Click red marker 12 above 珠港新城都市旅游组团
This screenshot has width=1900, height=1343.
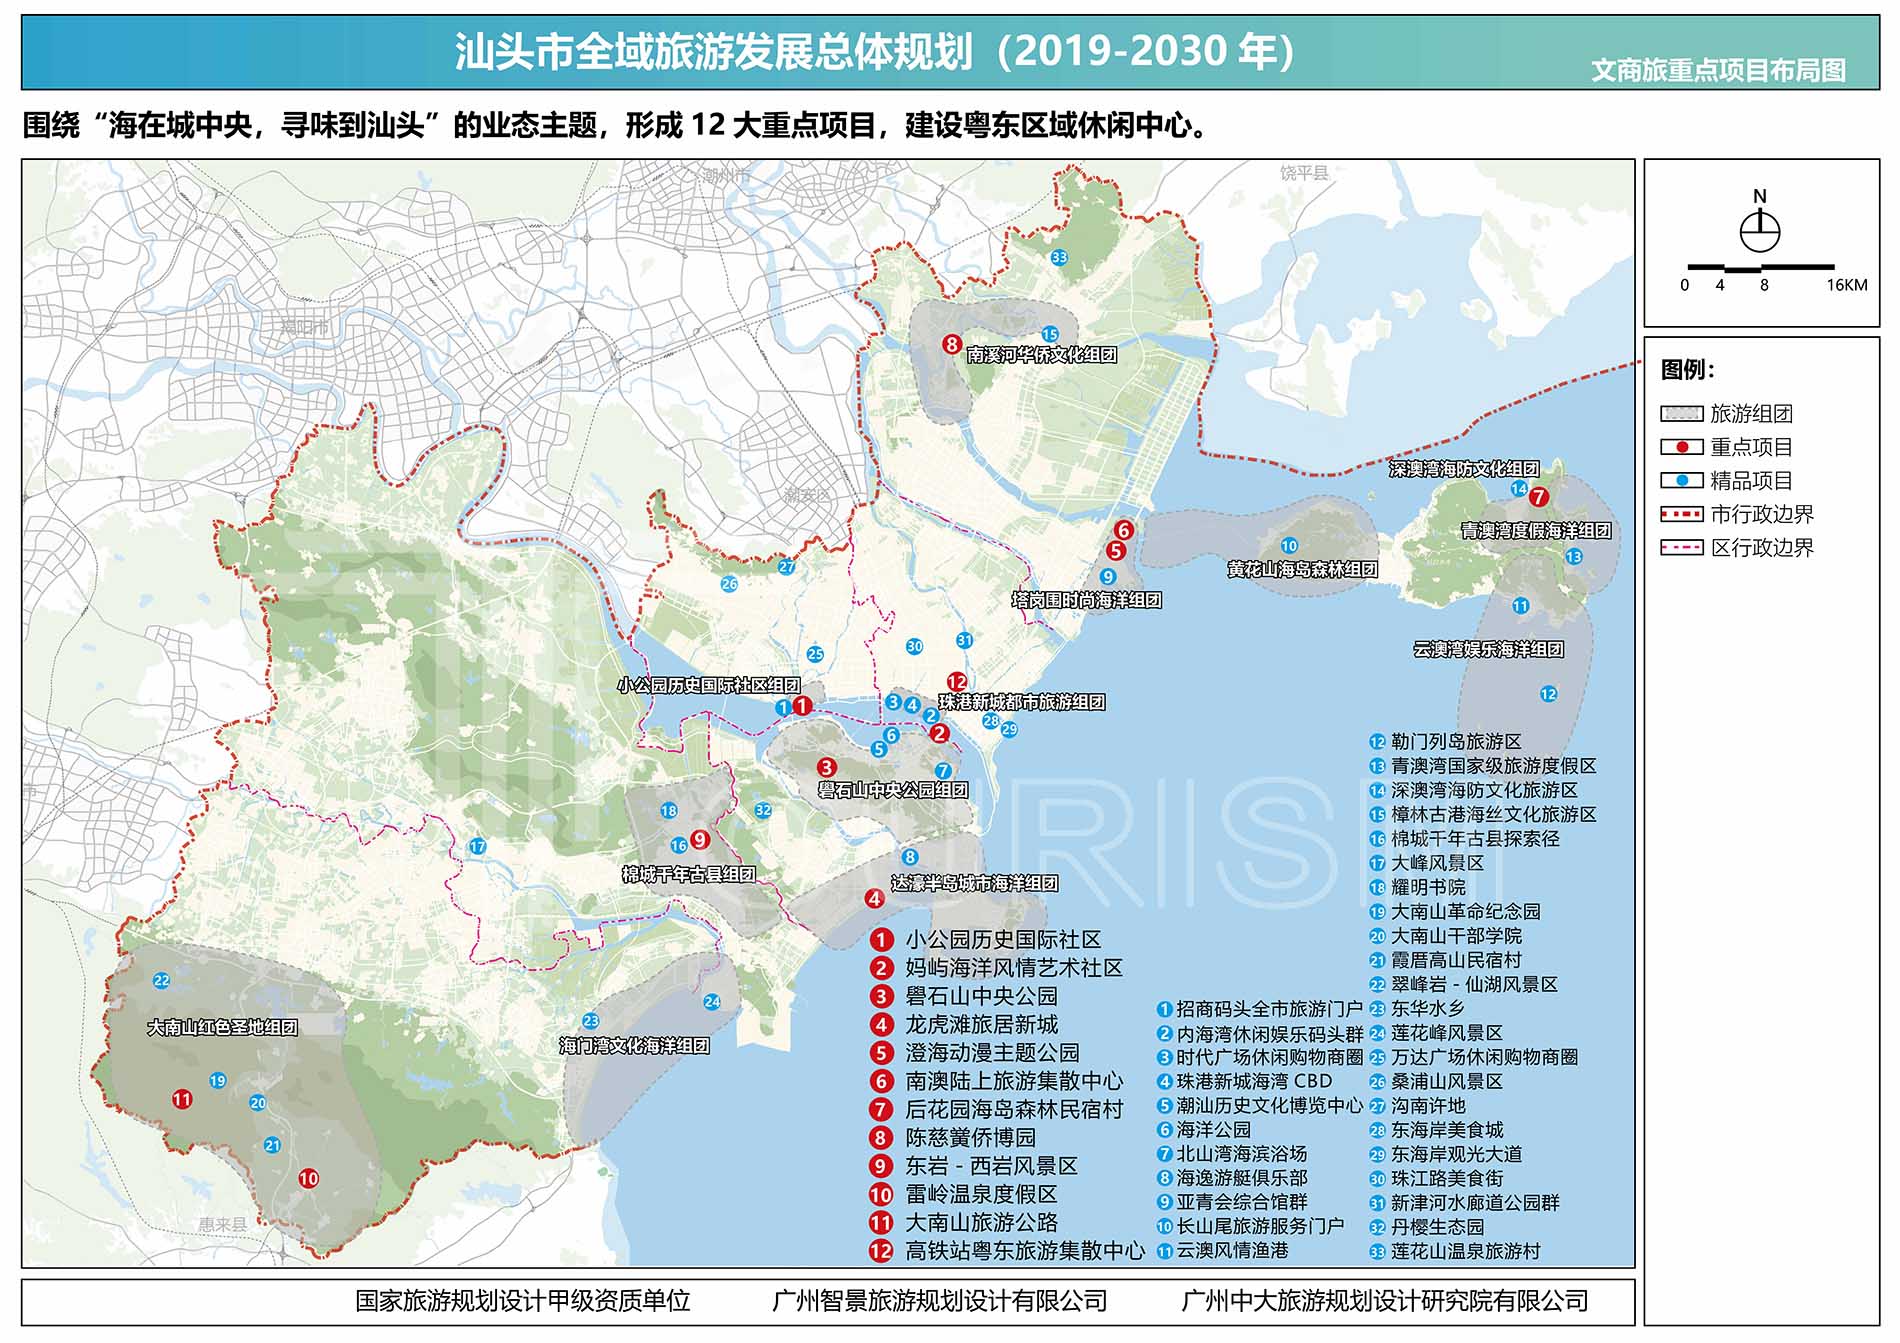957,682
